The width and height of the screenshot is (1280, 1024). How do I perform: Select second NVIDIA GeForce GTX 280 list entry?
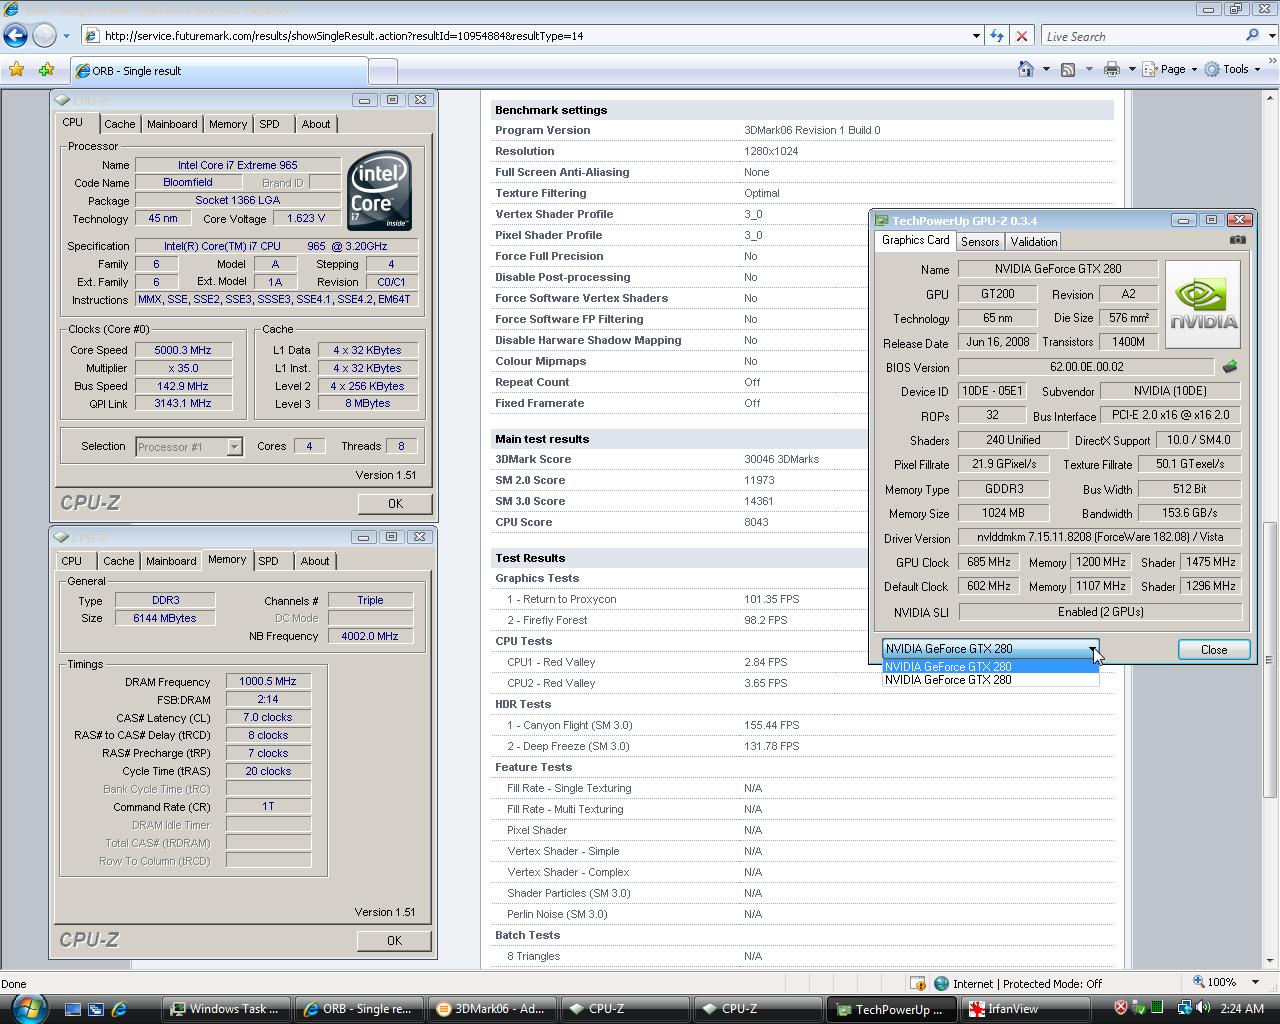[990, 680]
